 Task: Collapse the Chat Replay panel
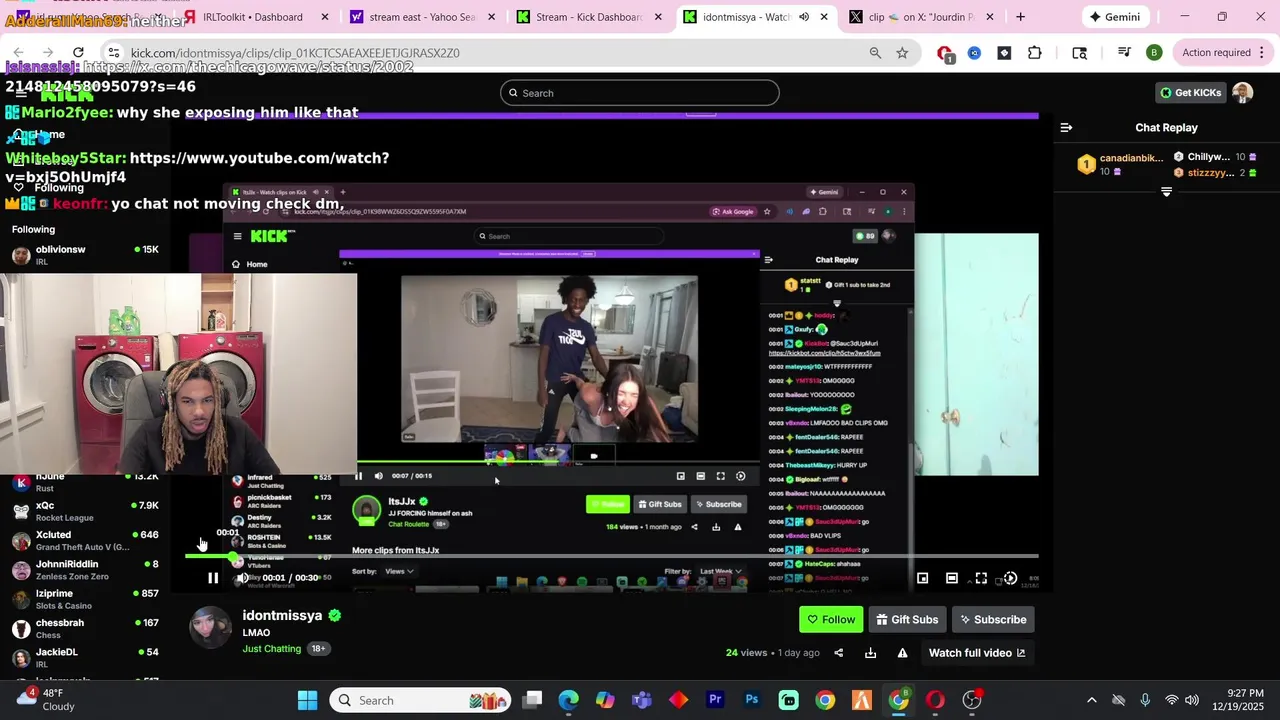click(1066, 127)
